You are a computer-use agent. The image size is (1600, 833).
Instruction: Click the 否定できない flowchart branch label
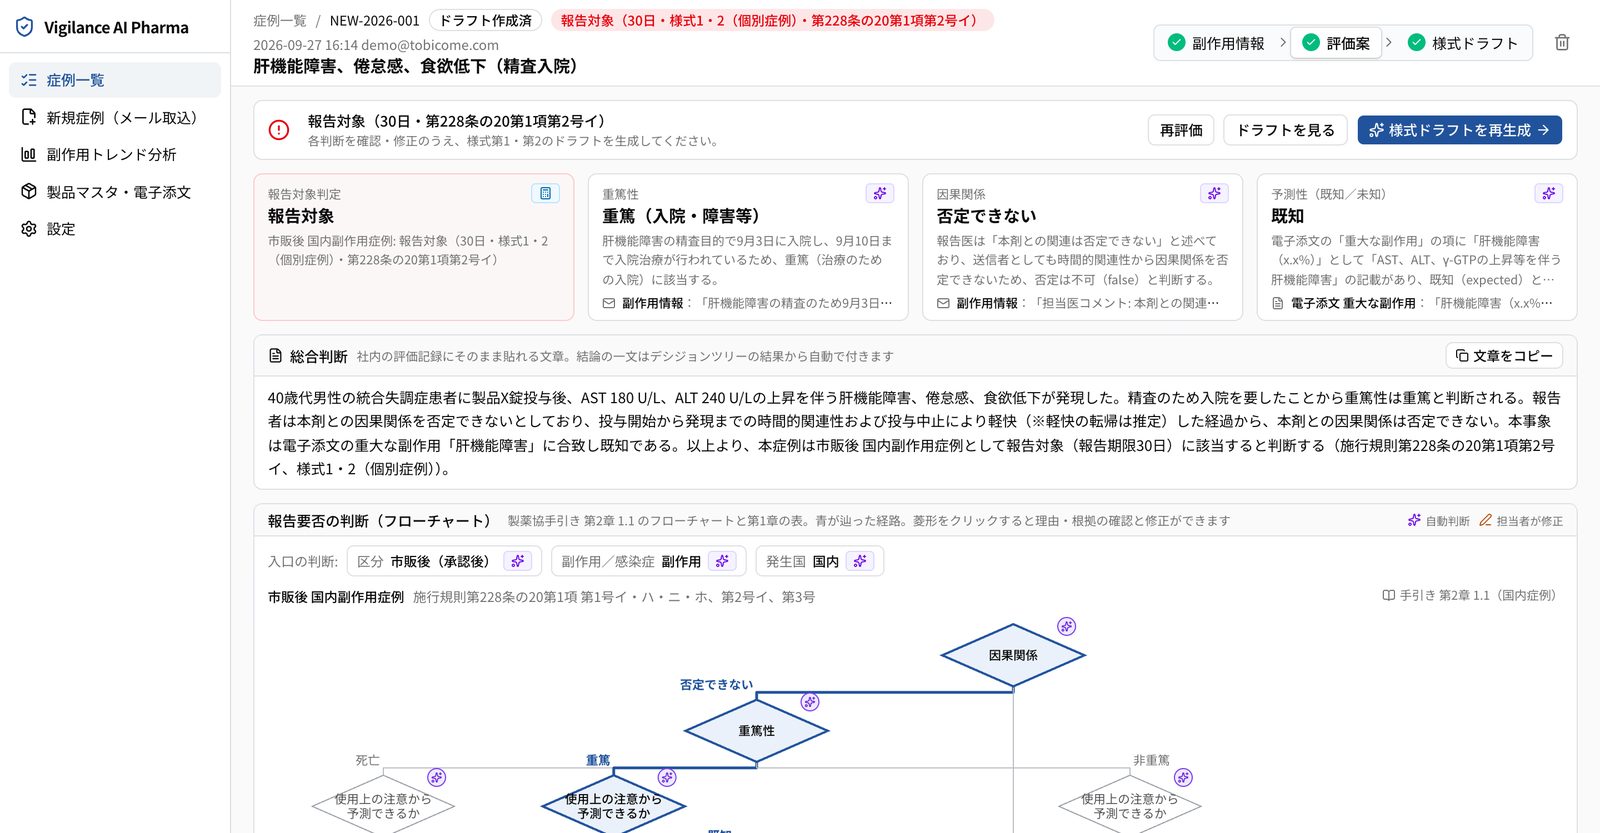[x=716, y=684]
